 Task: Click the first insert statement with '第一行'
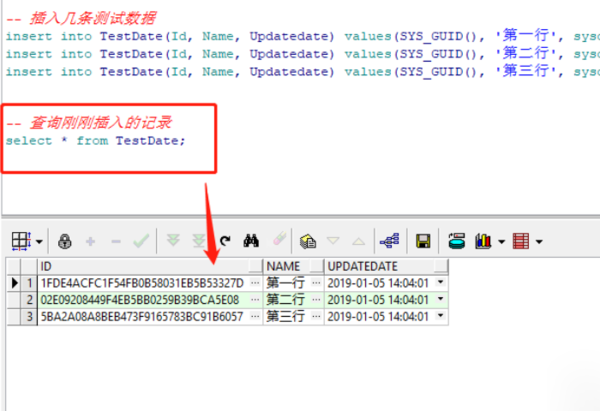(302, 36)
